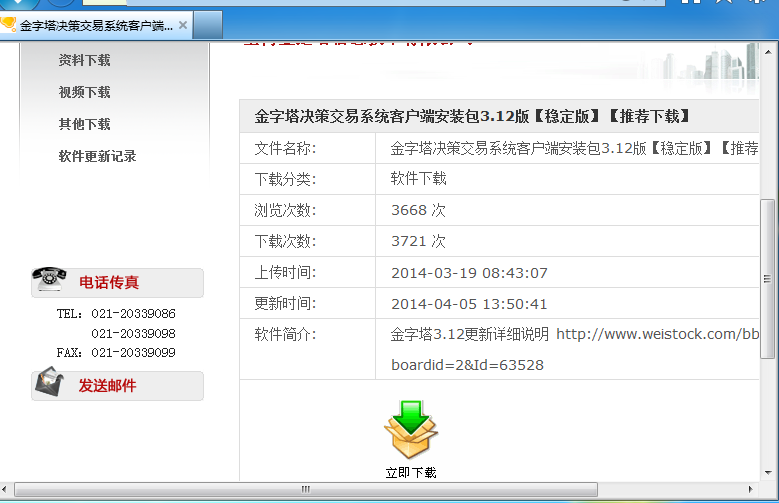The width and height of the screenshot is (779, 503).
Task: Click the 3668 次 view count
Action: pyautogui.click(x=418, y=210)
